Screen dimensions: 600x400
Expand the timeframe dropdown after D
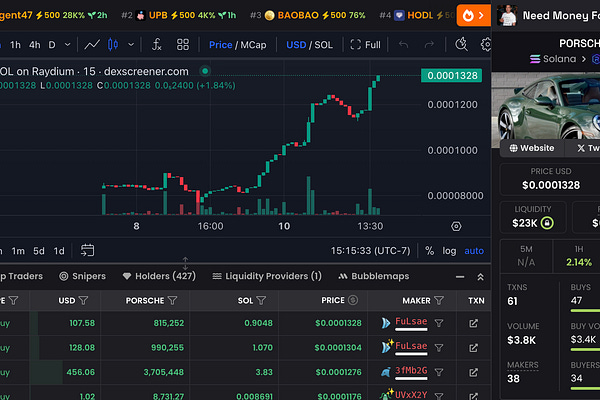(67, 45)
